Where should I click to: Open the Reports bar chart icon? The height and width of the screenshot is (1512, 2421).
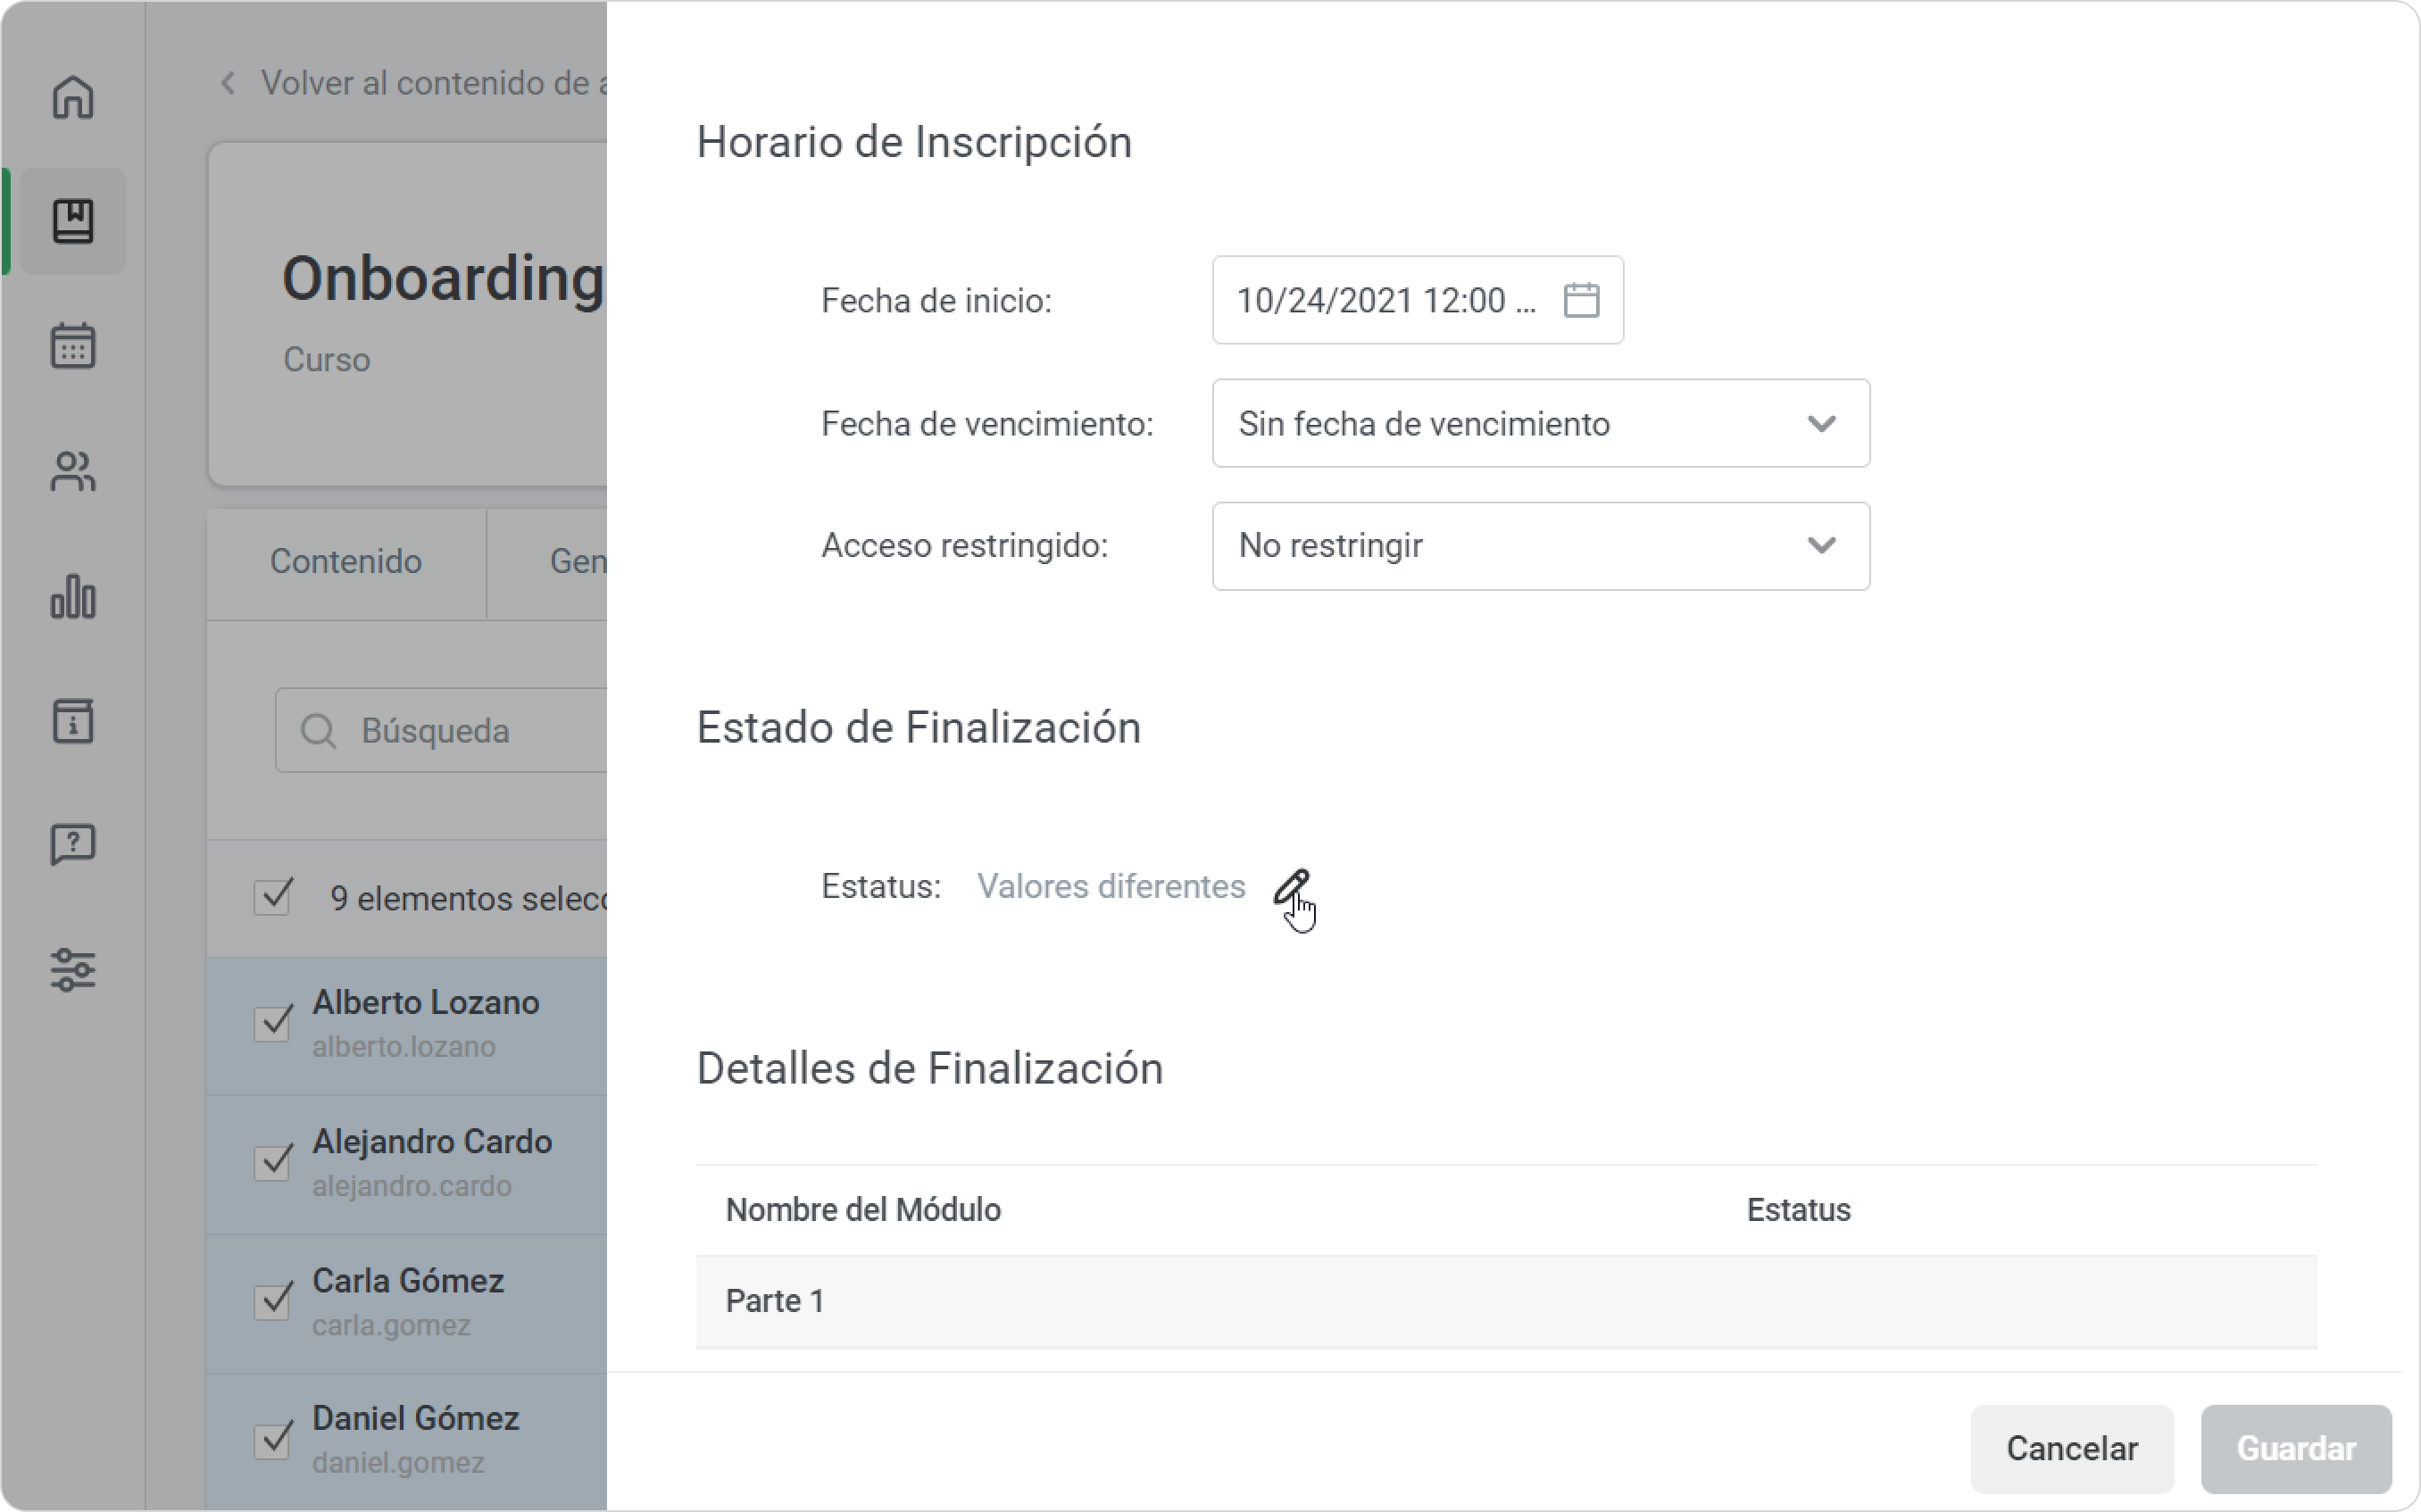coord(73,596)
